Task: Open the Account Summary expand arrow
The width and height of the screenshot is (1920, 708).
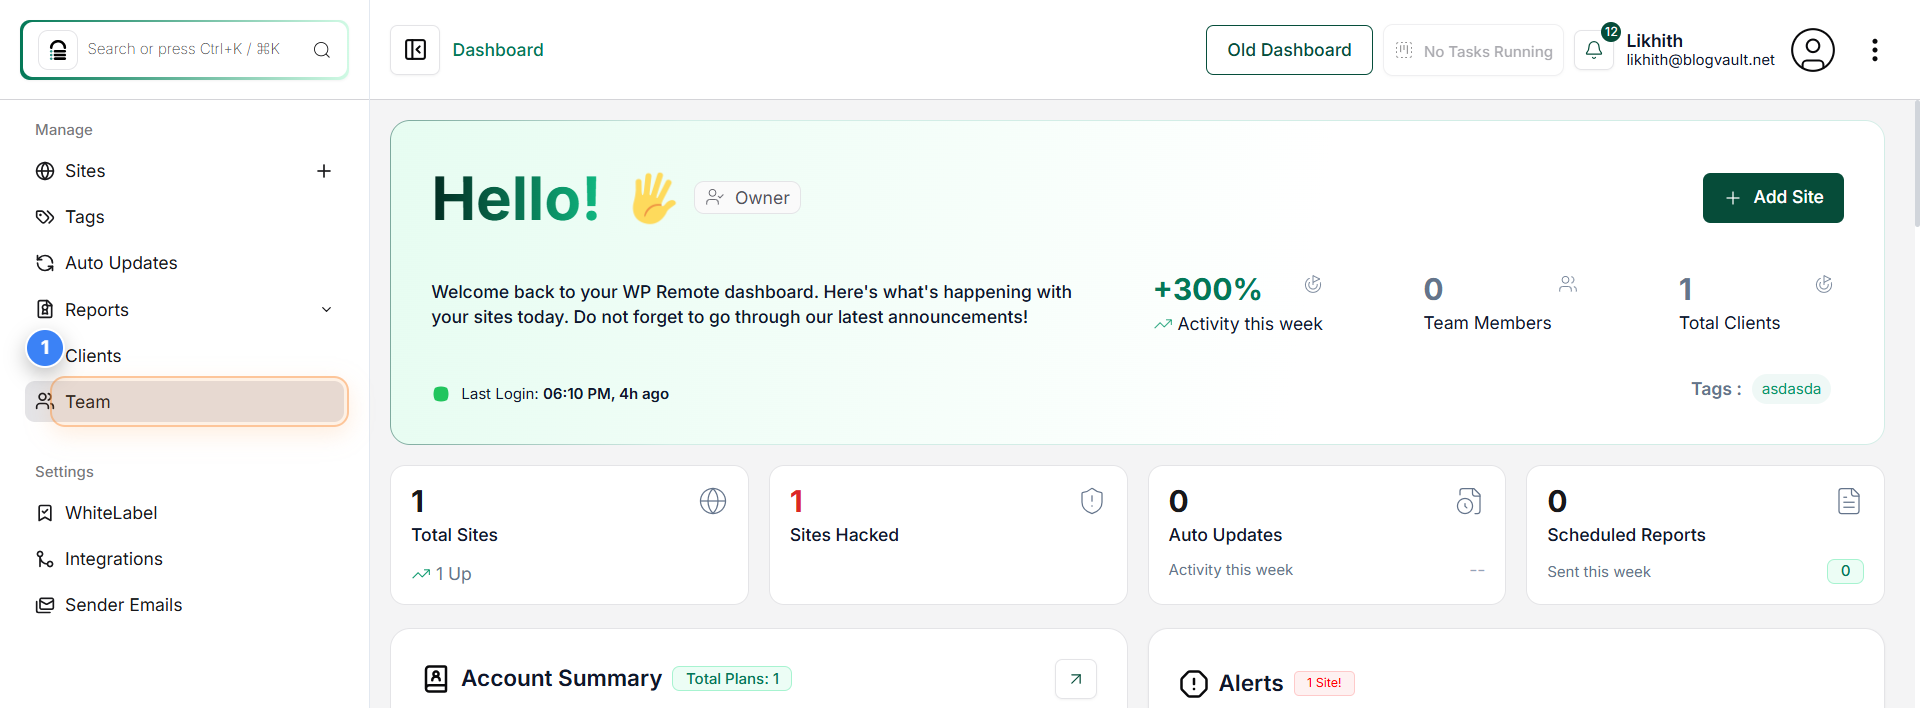Action: click(x=1076, y=678)
